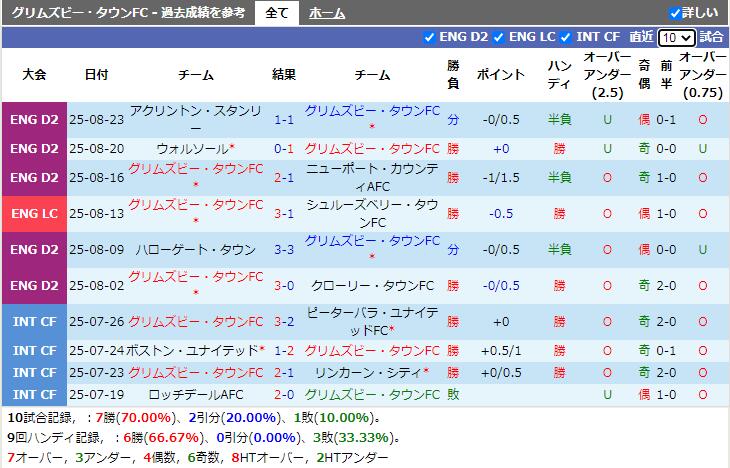Click the 2-0 result on 25-07-19
The image size is (730, 468).
284,394
